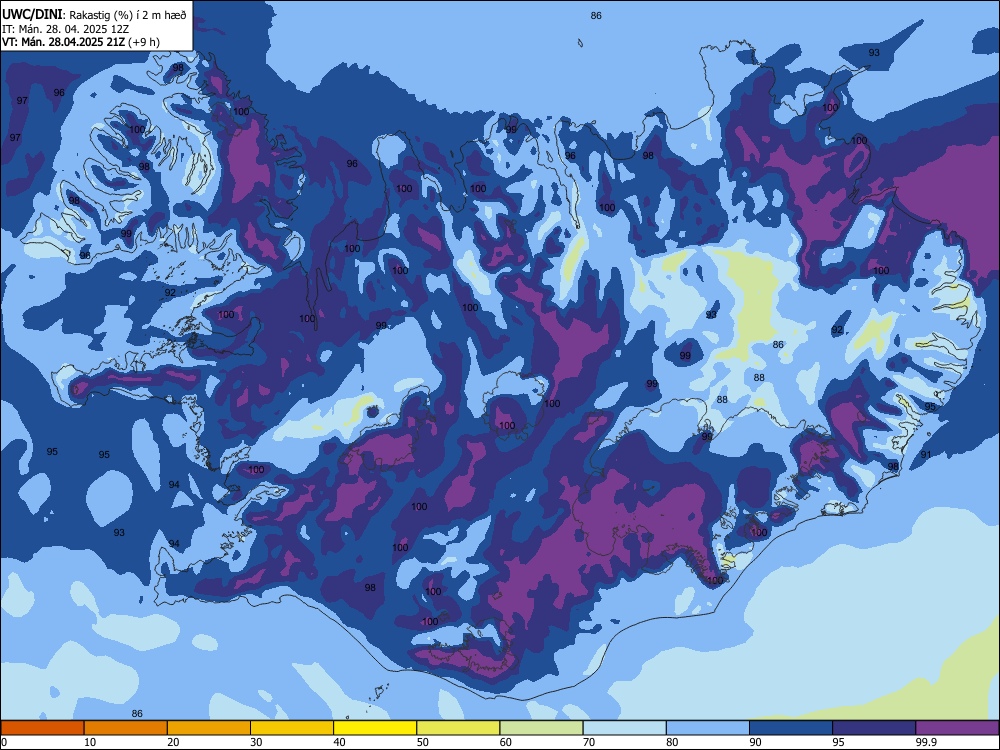Click the 'Rakastig (%) í 2 m hæð' label
The height and width of the screenshot is (750, 1000).
128,15
